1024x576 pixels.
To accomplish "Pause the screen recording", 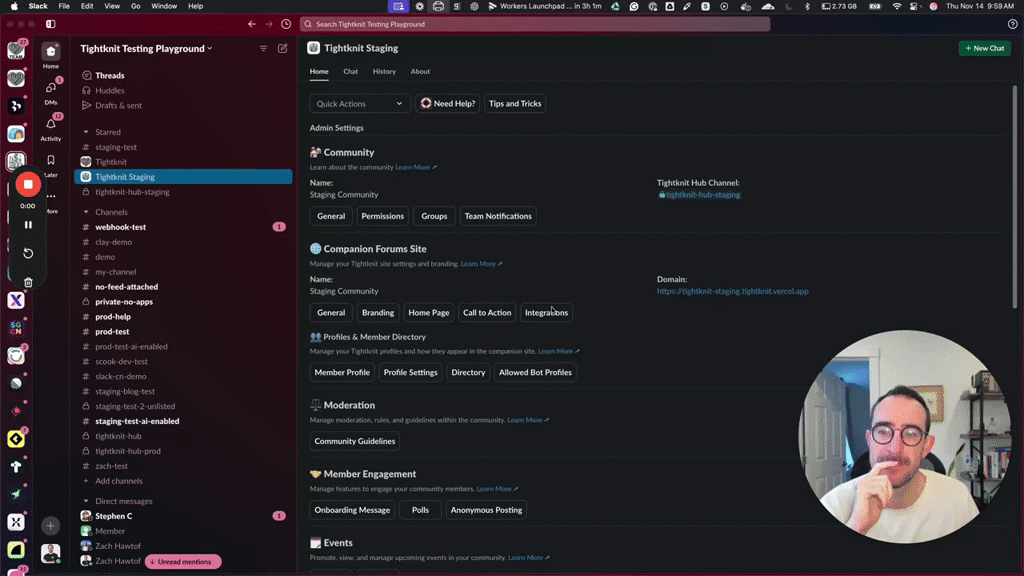I will [28, 225].
